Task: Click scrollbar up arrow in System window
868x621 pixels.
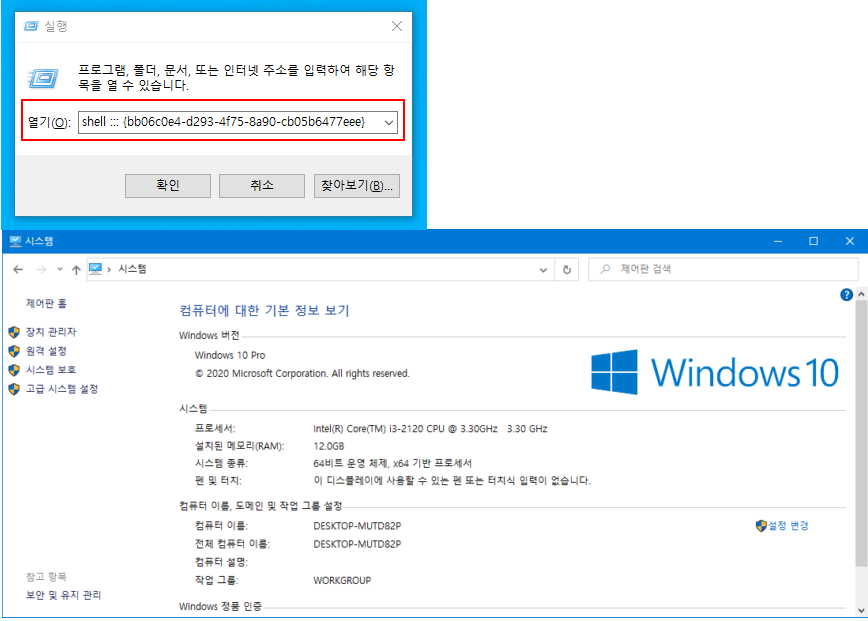Action: (x=861, y=294)
